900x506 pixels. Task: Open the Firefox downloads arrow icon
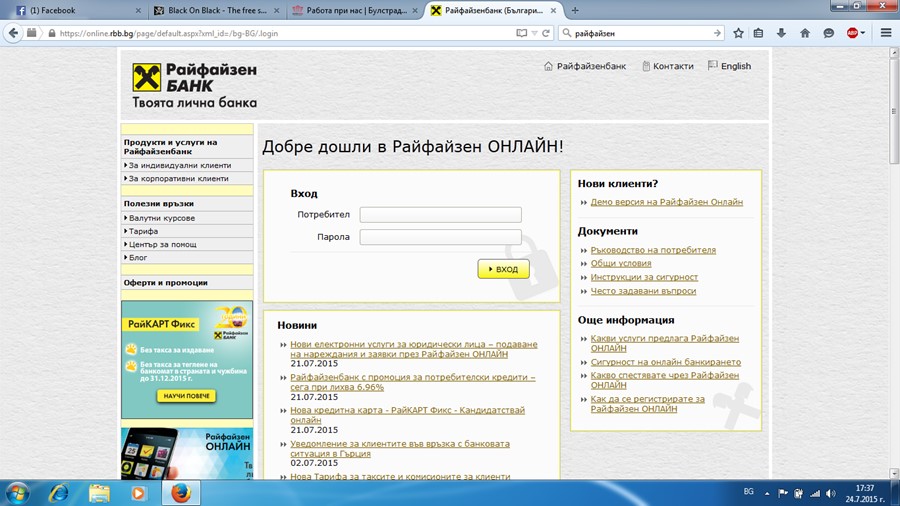point(782,33)
